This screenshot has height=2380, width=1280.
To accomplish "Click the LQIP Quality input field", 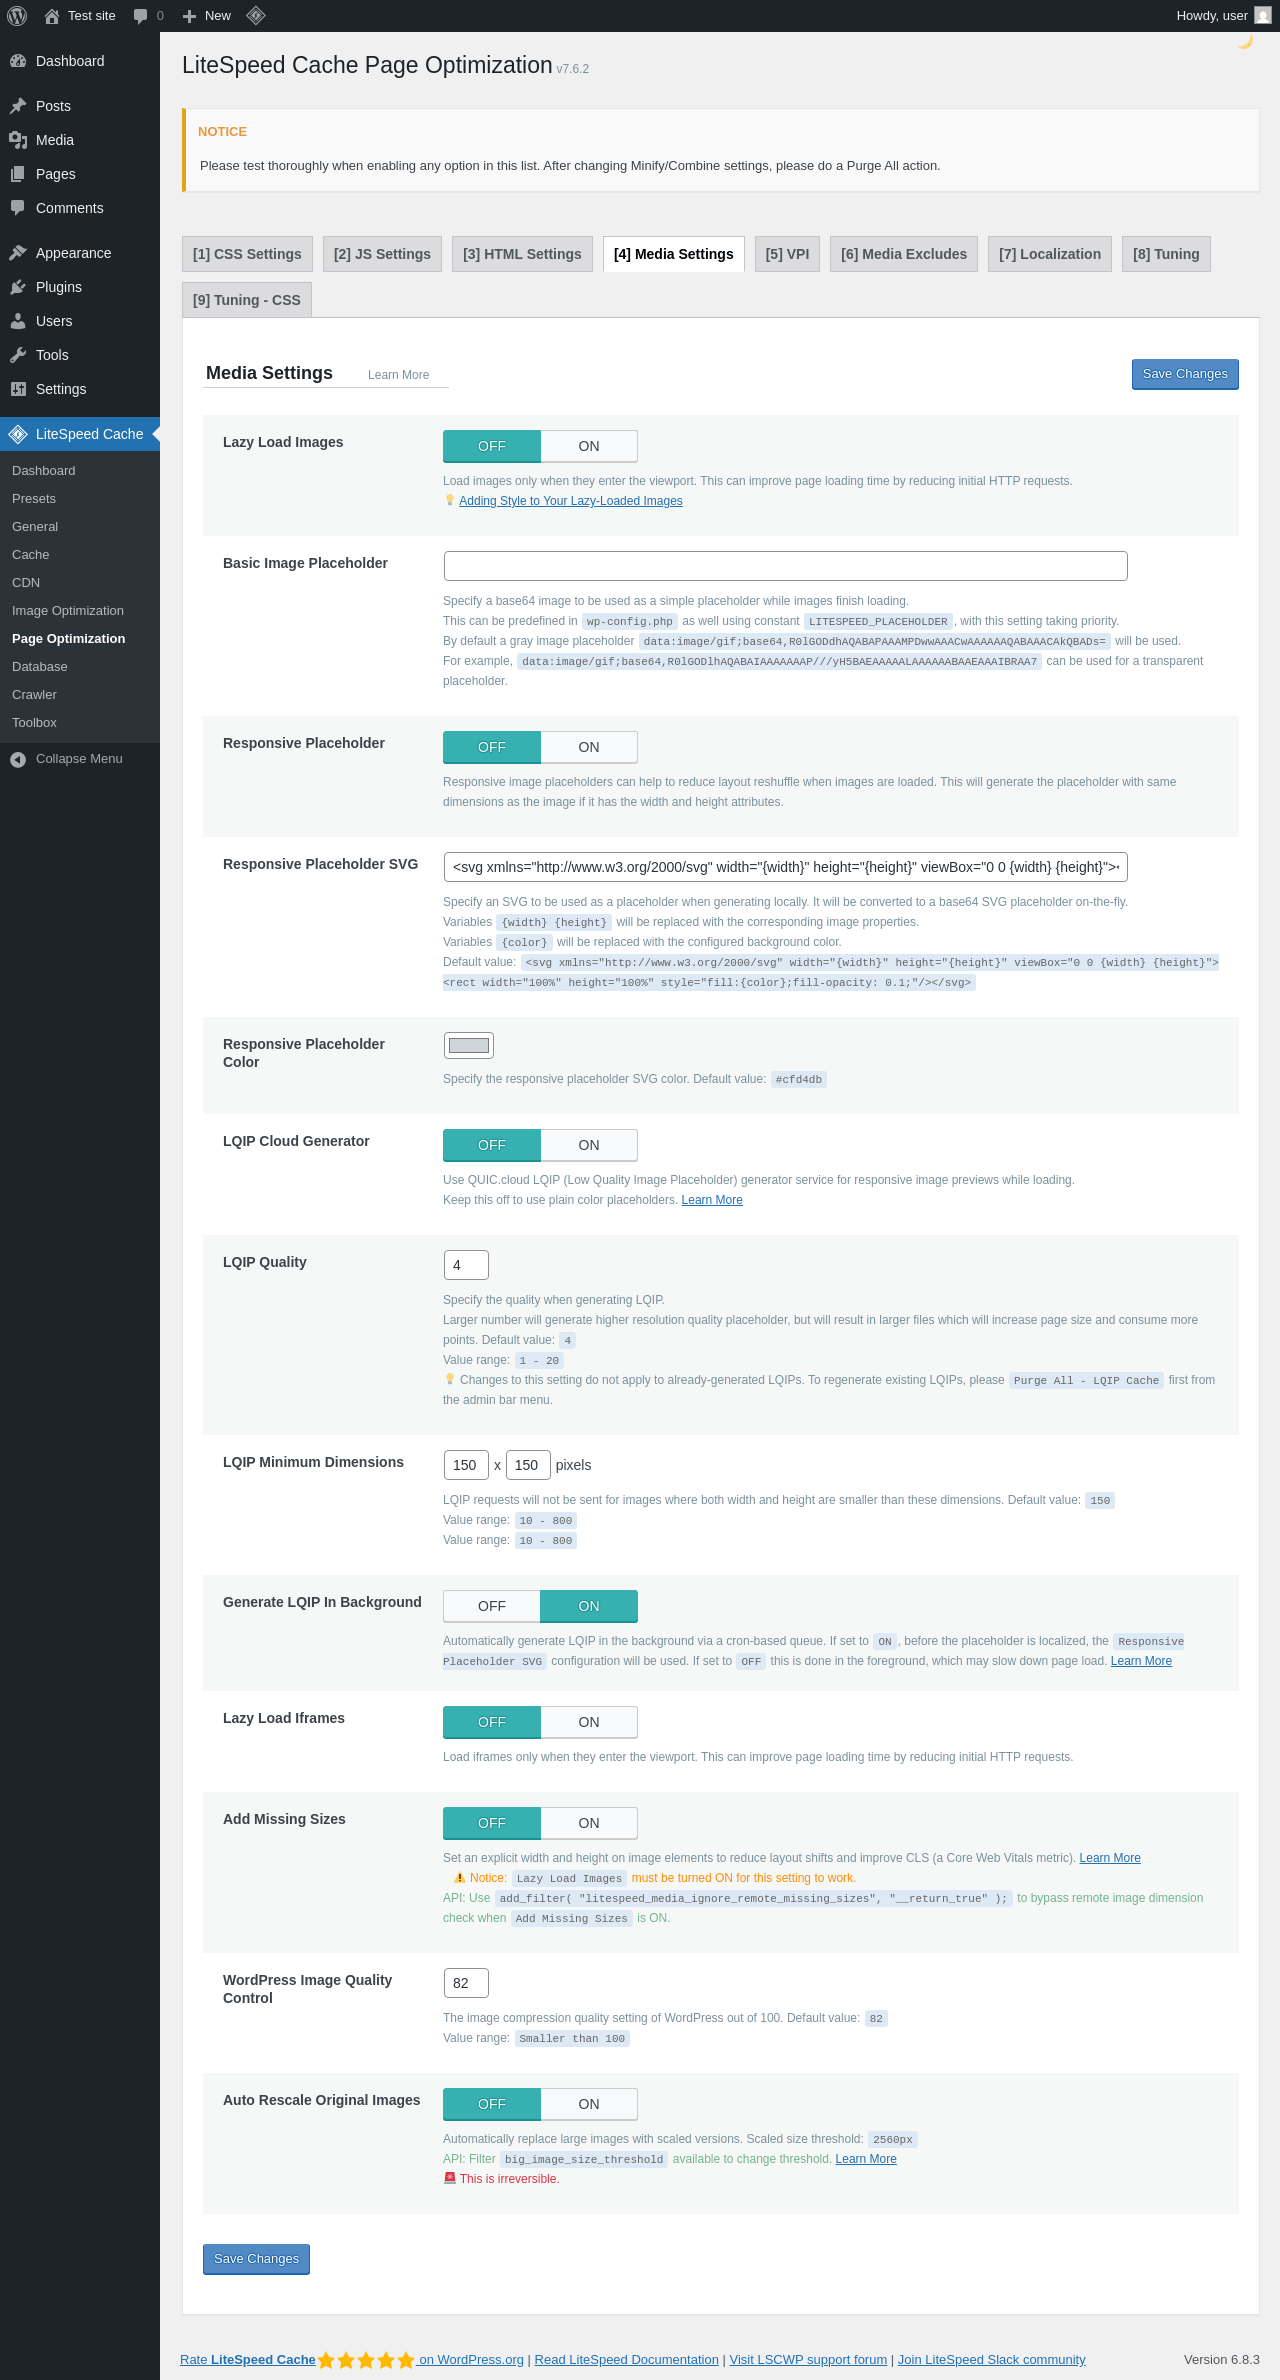I will click(x=466, y=1265).
